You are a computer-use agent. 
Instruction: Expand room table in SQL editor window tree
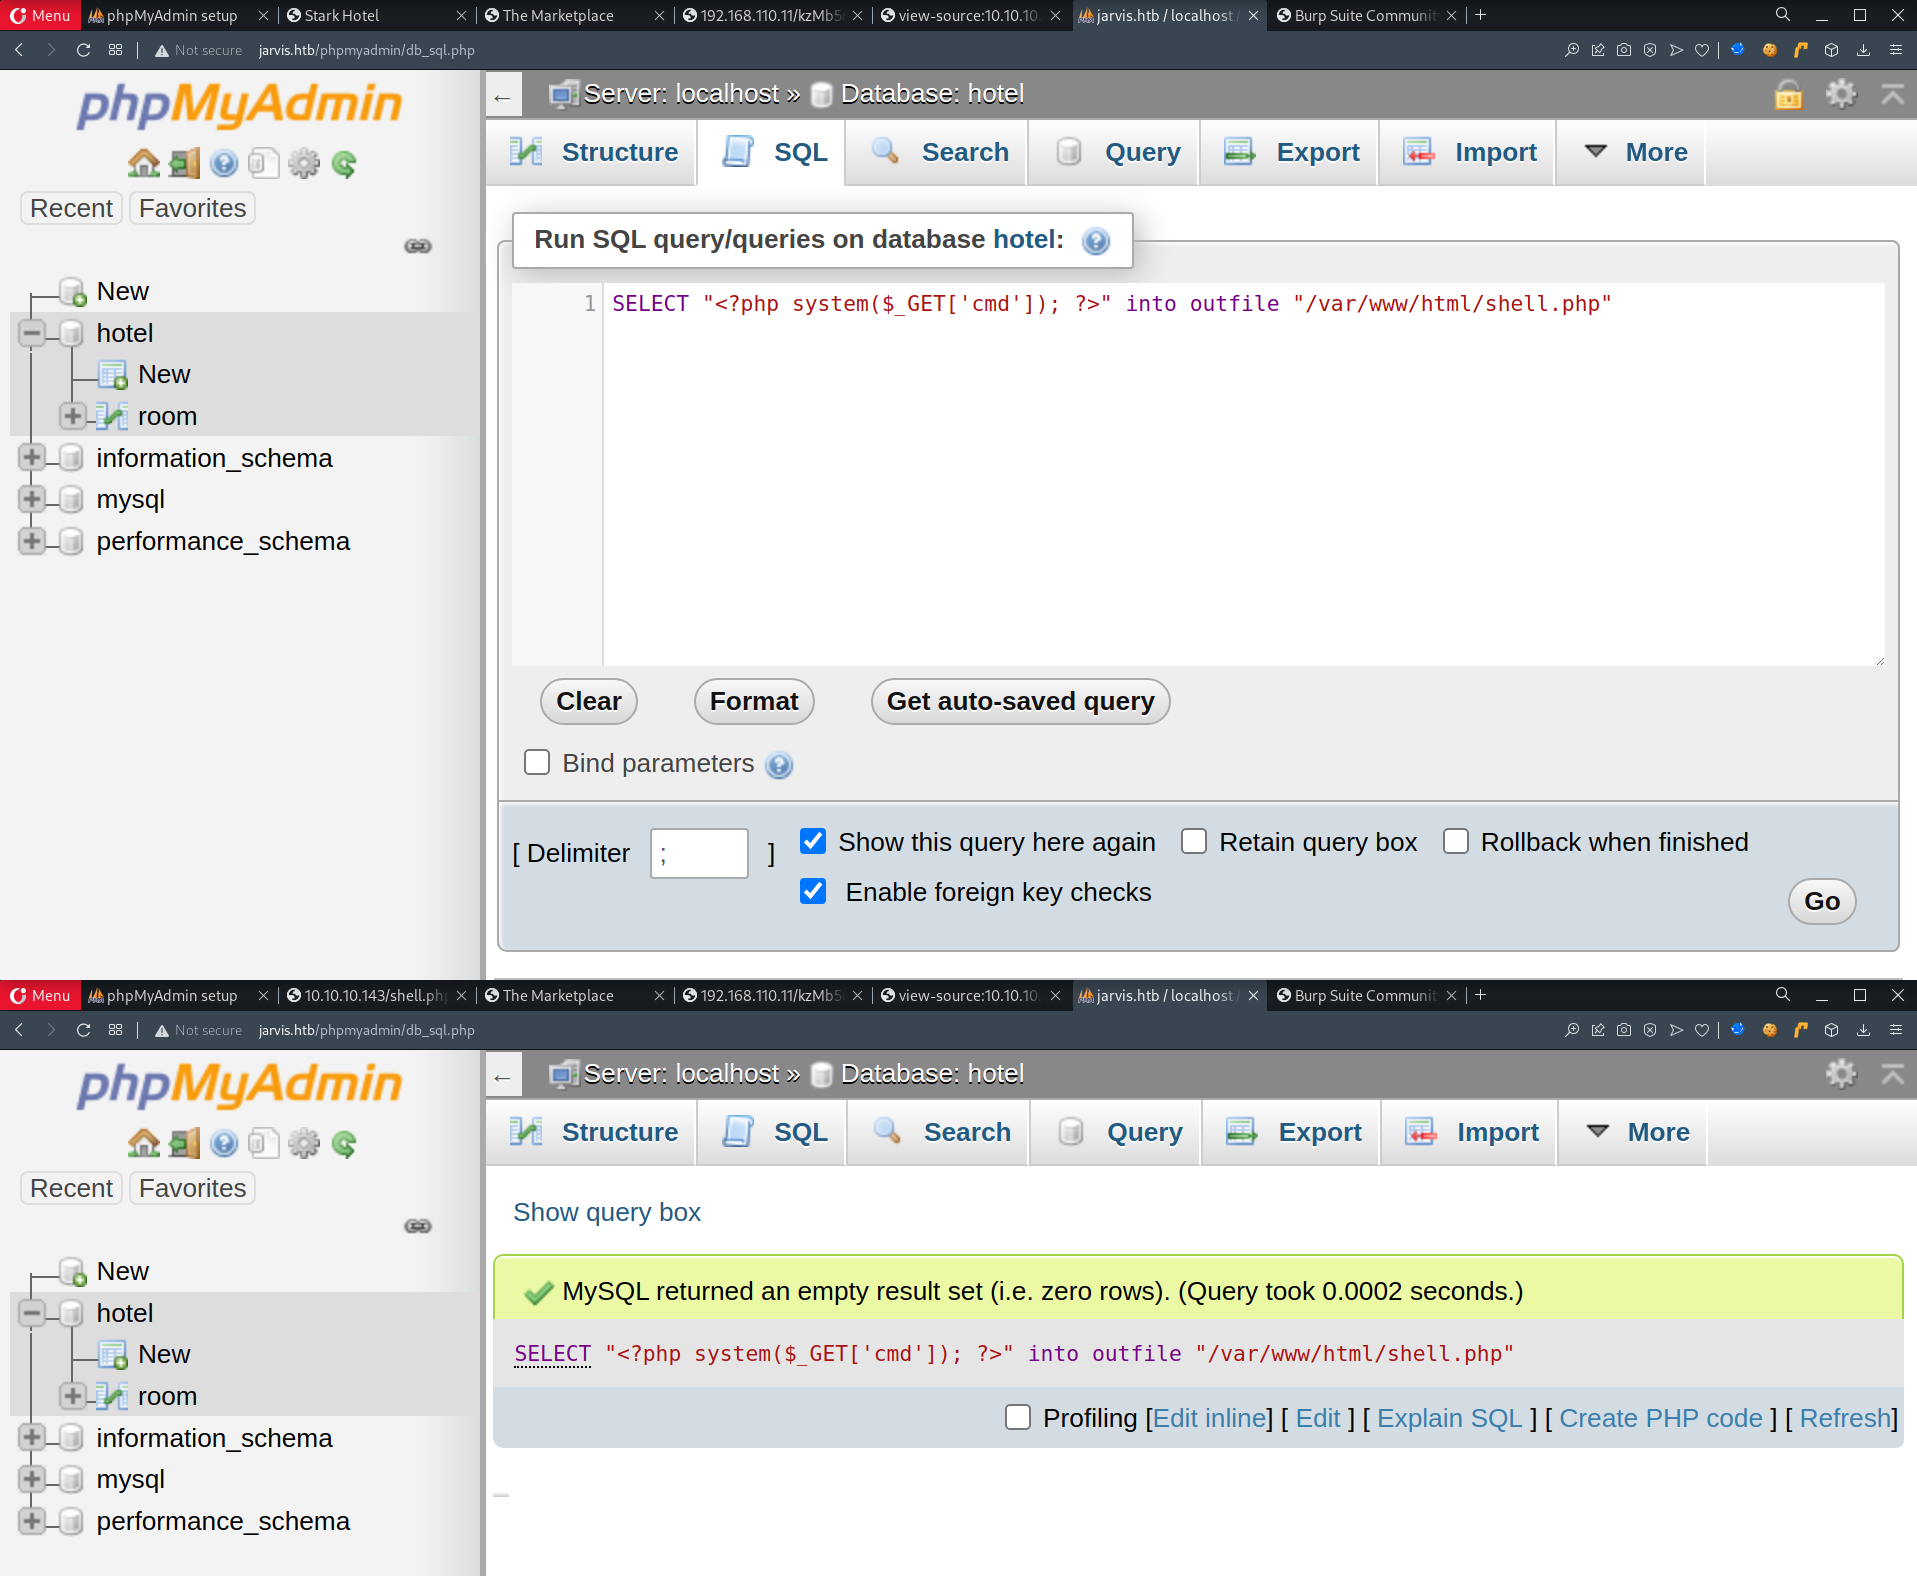tap(72, 415)
